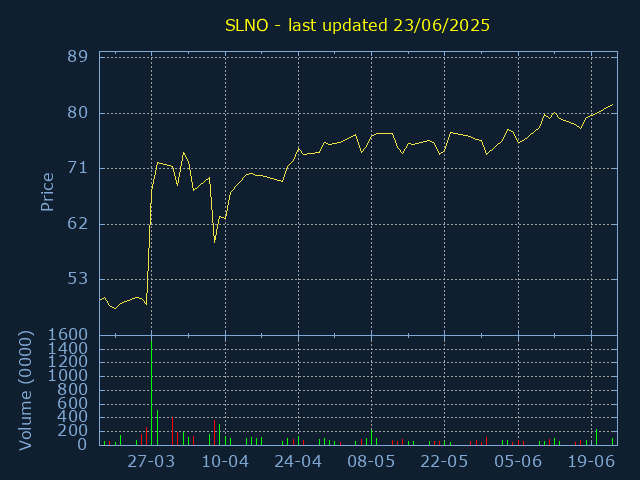The height and width of the screenshot is (480, 640).
Task: Click the vertical 'Price' axis title
Action: [x=47, y=192]
